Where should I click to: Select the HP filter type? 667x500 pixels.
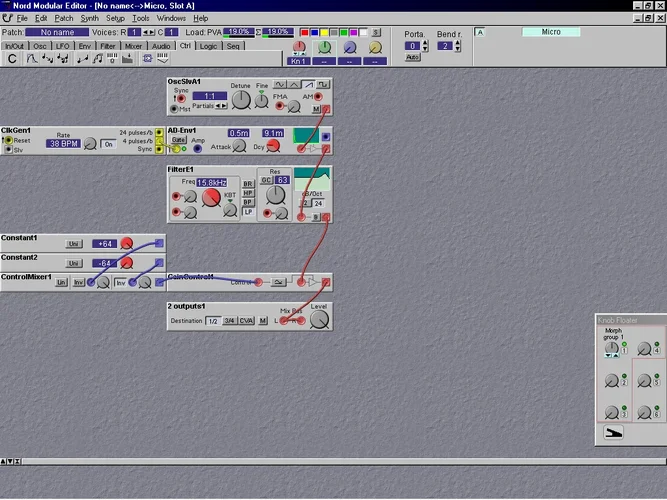point(247,192)
